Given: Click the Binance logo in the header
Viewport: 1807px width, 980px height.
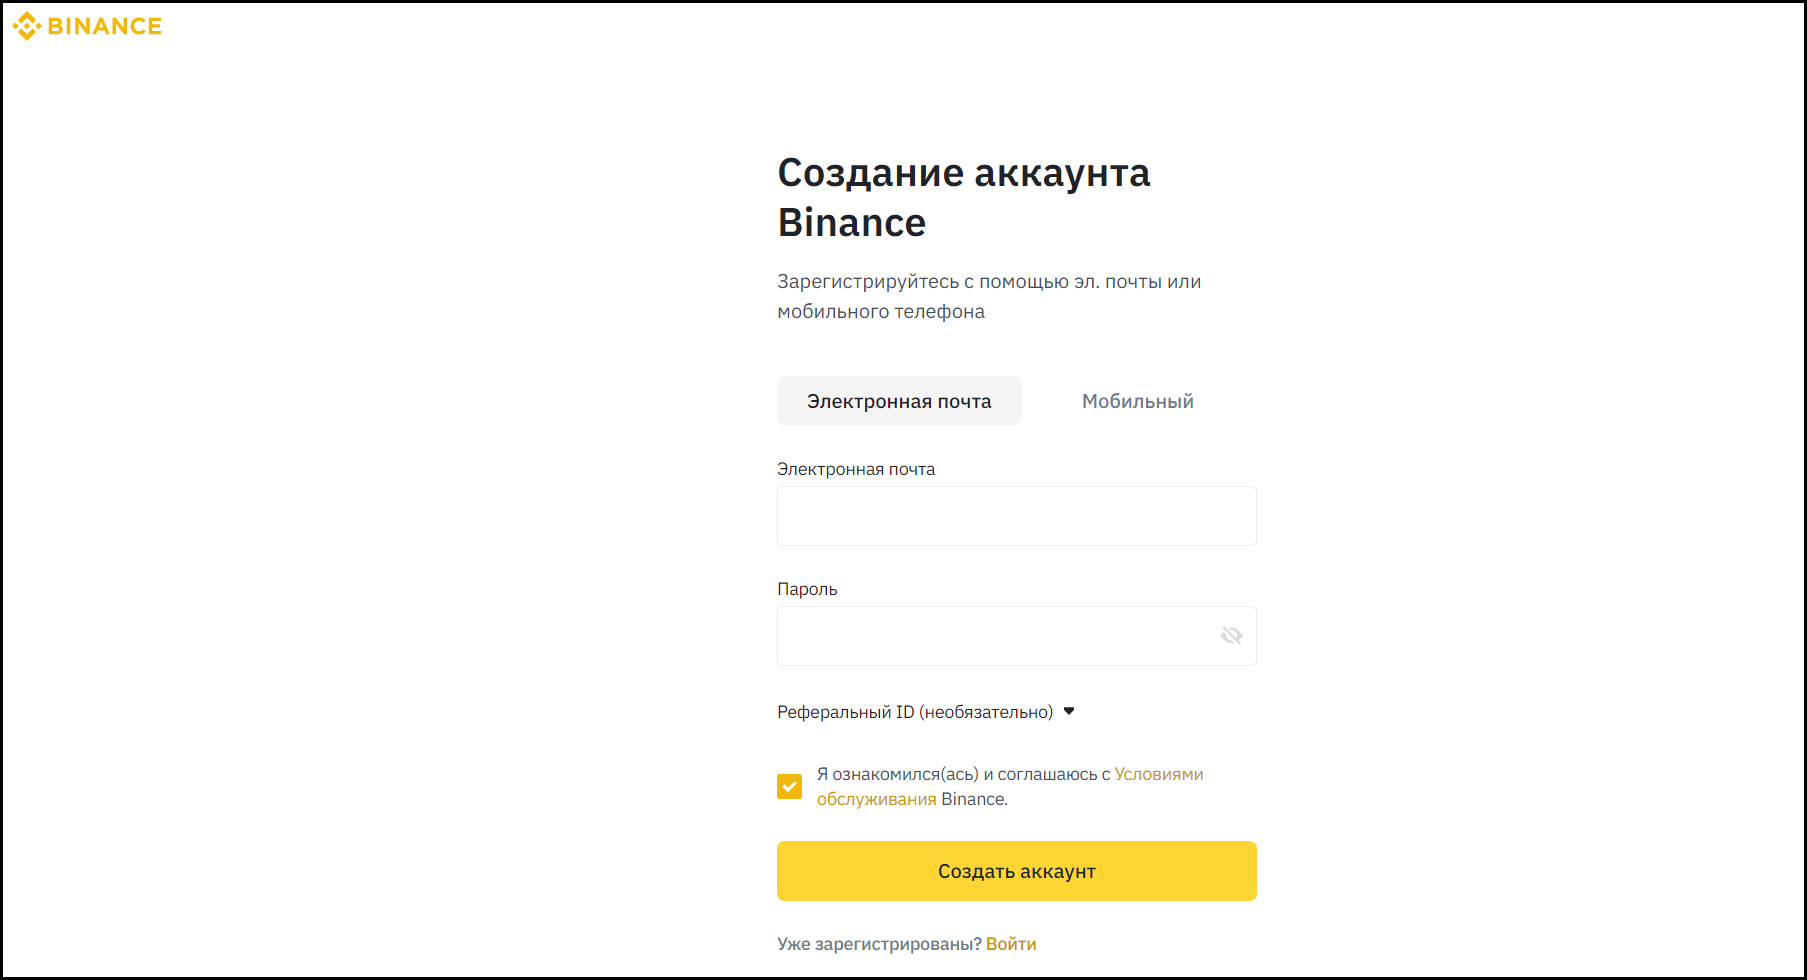Looking at the screenshot, I should (87, 26).
